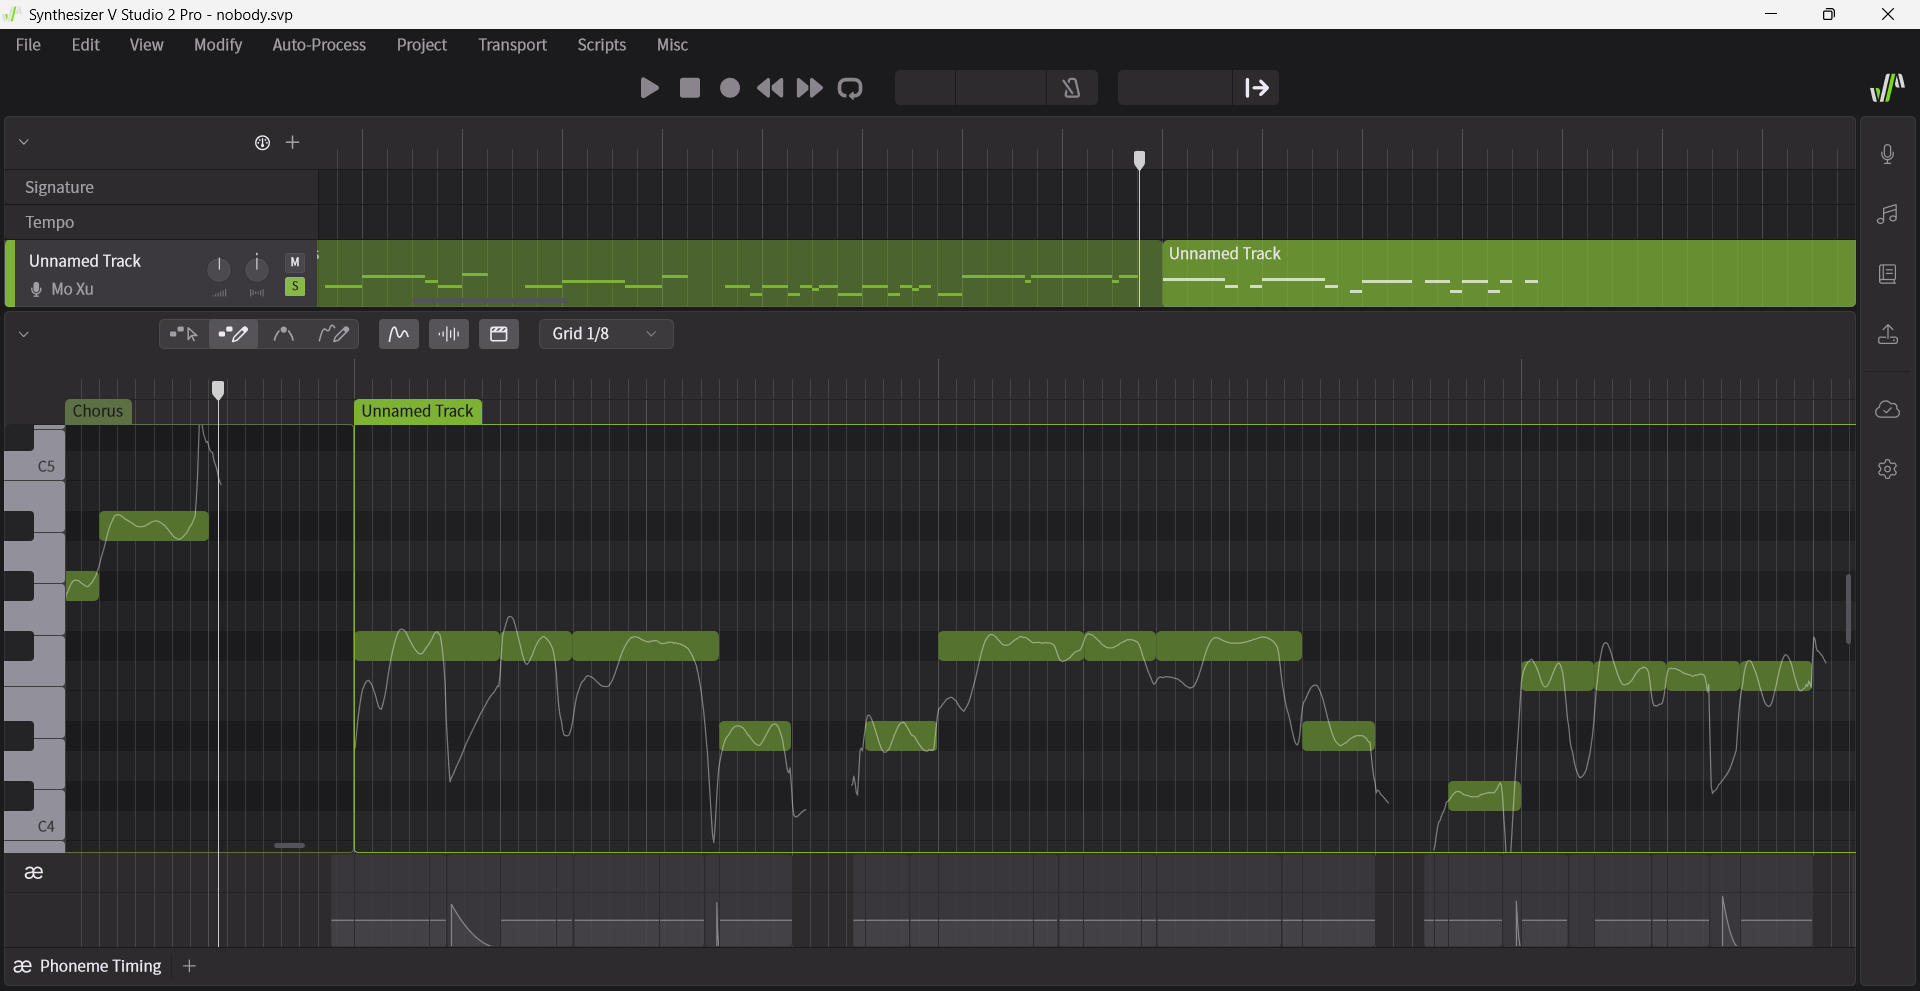Mute the Unnamed Track with M button
Image resolution: width=1920 pixels, height=991 pixels.
(295, 262)
